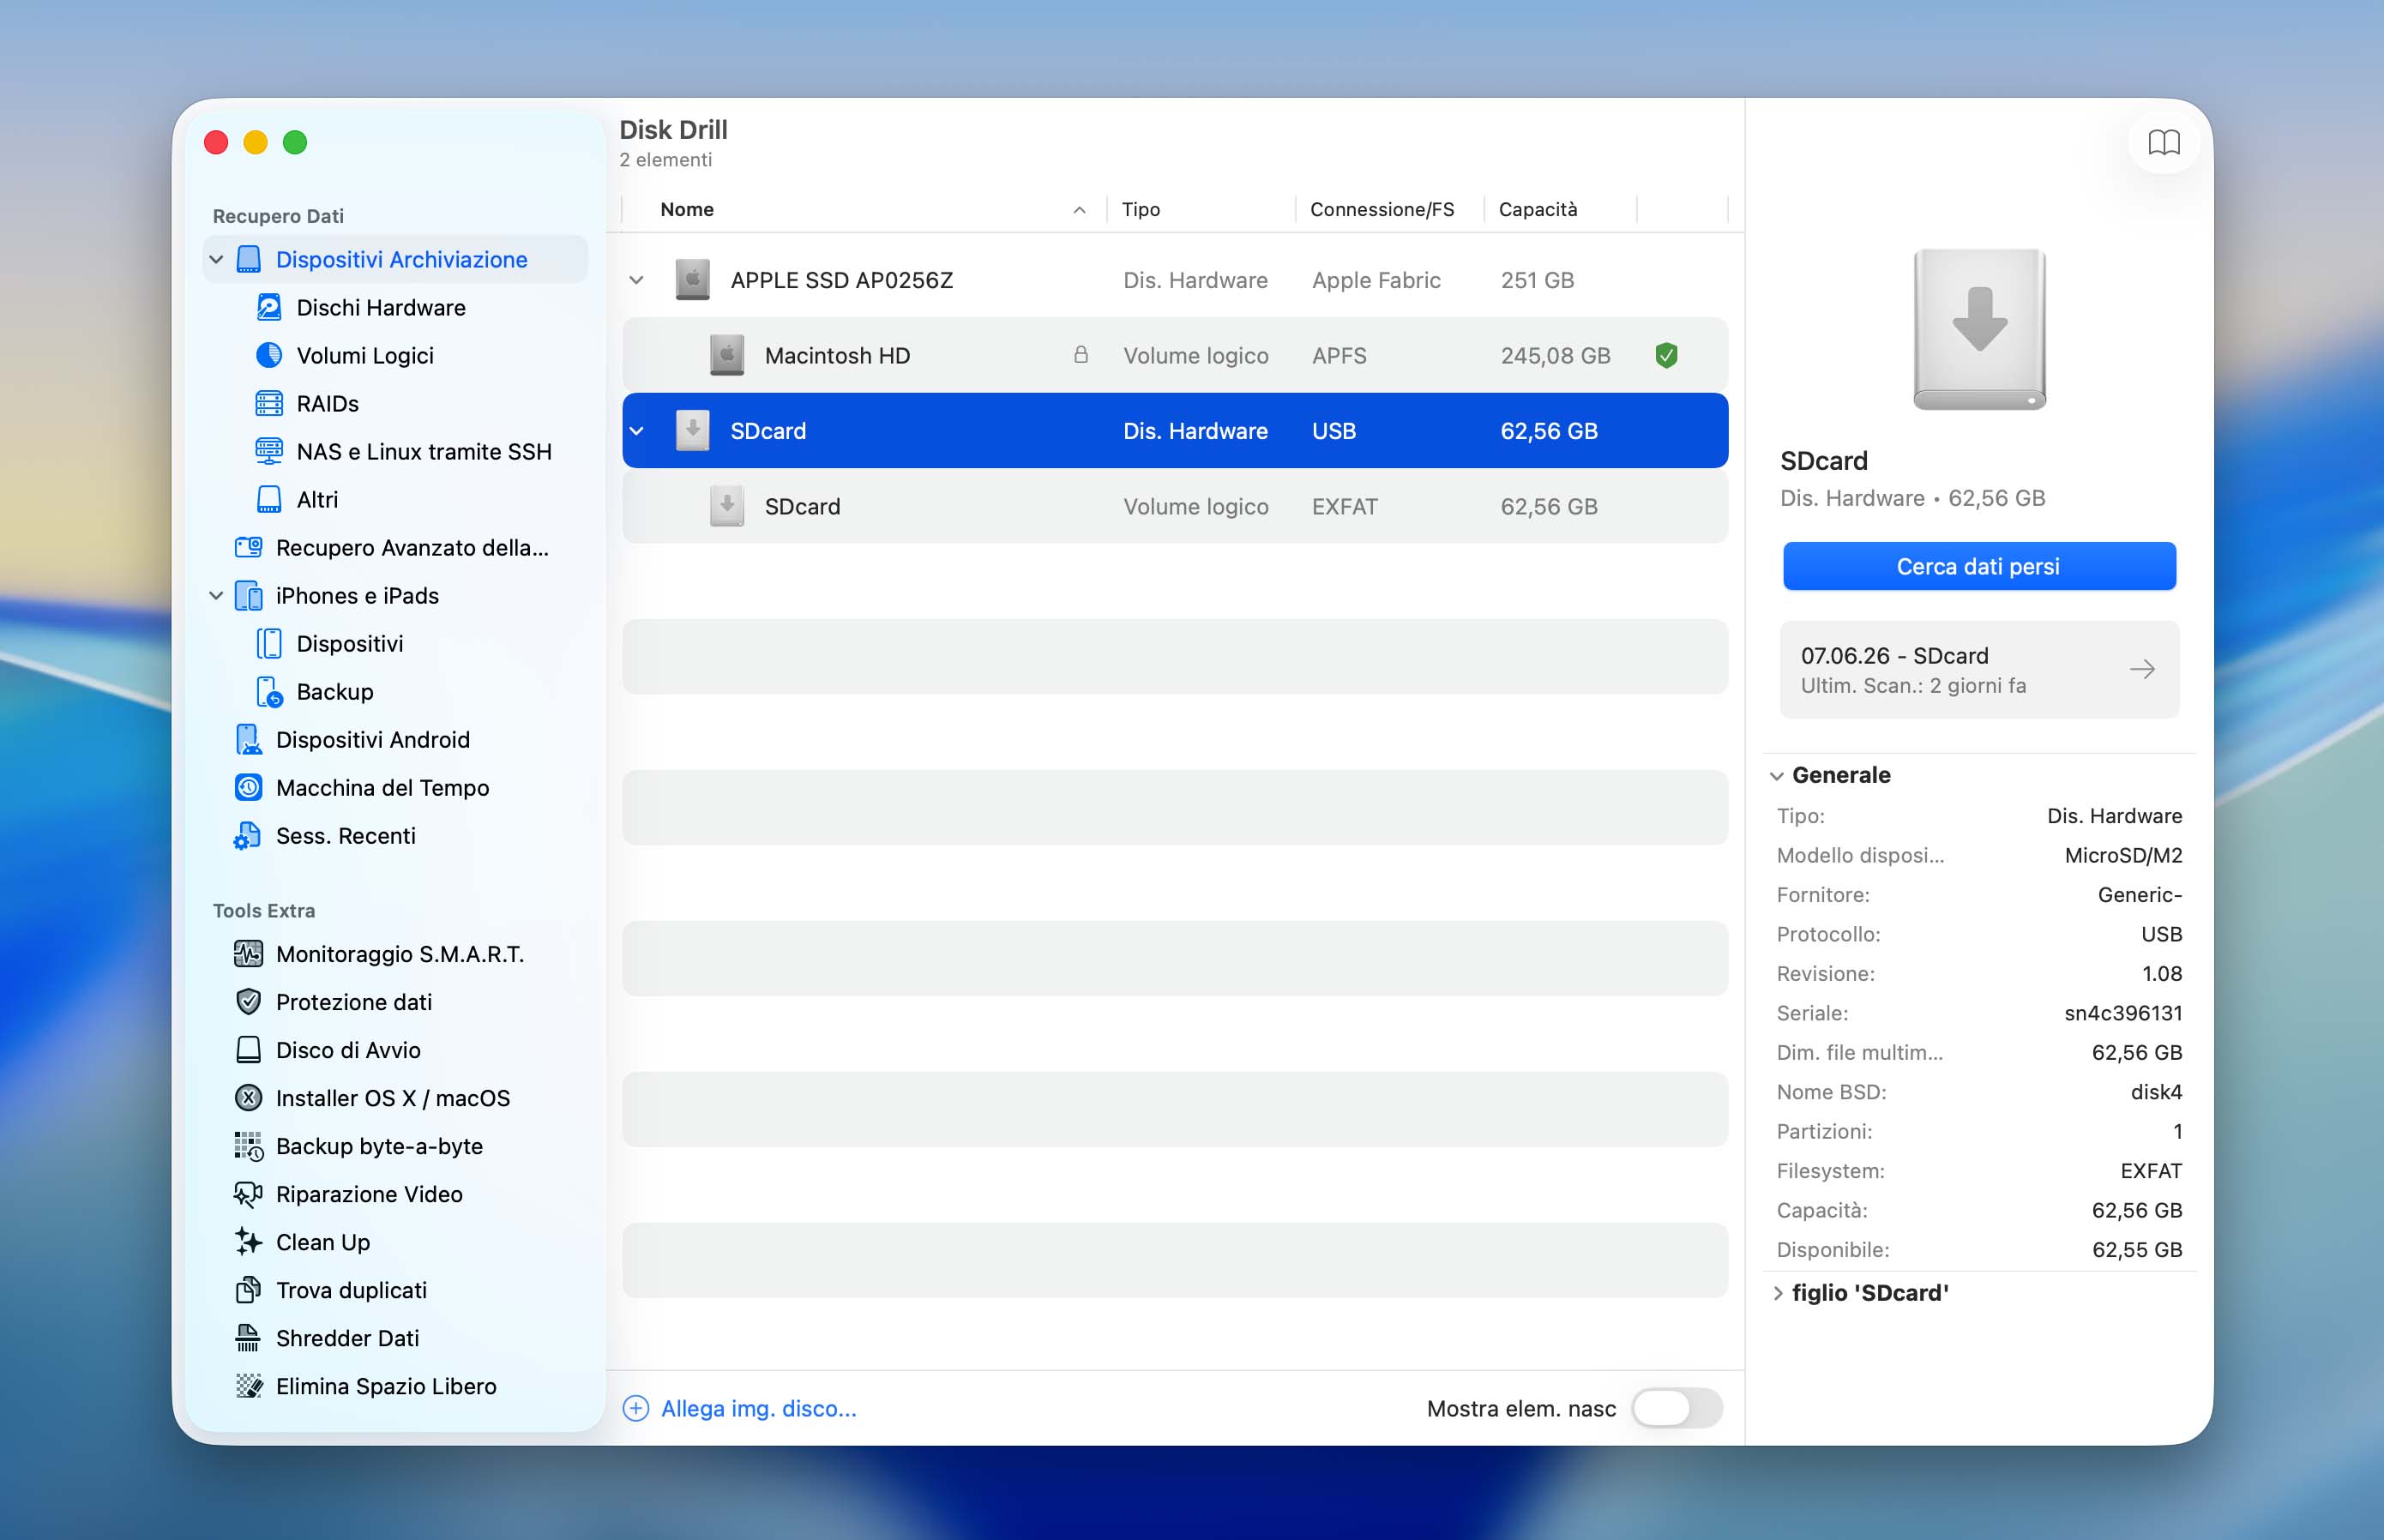Image resolution: width=2384 pixels, height=1540 pixels.
Task: Collapse the selected SDcard hardware row
Action: (636, 431)
